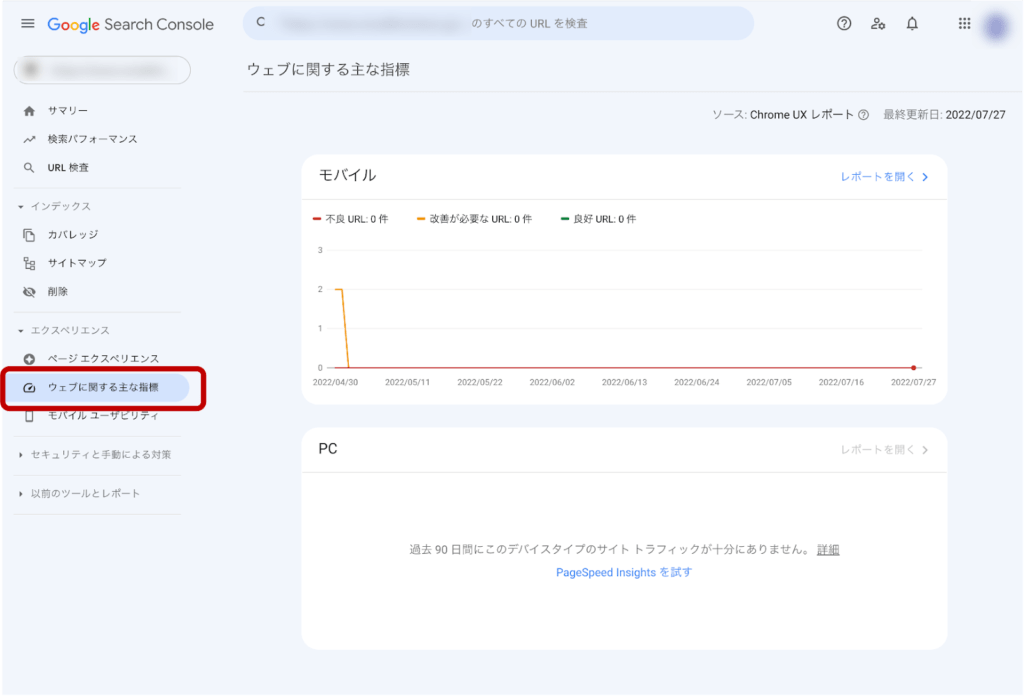Select モバイル ユーザビリティ in sidebar
1024x696 pixels.
102,416
